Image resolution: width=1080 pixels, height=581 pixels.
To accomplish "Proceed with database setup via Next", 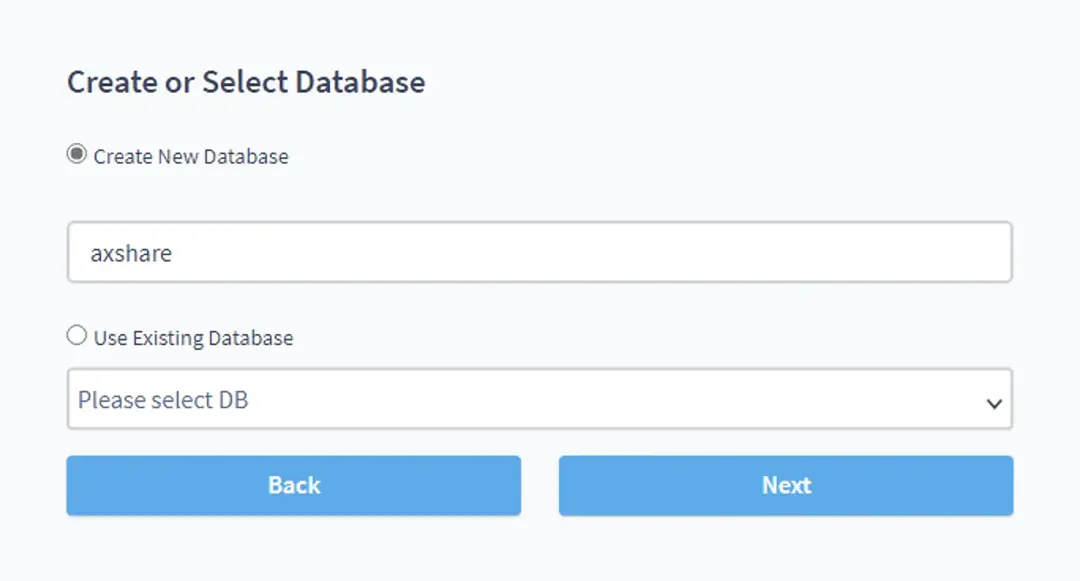I will coord(786,485).
